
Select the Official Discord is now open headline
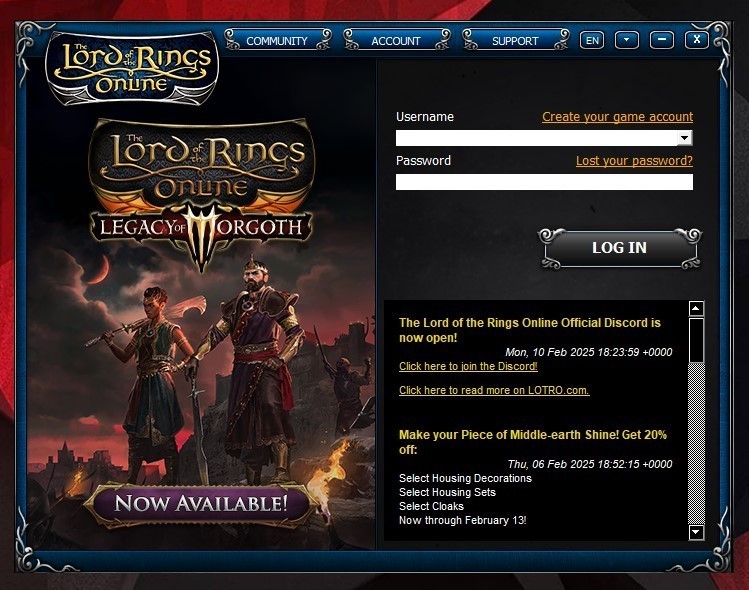[530, 330]
